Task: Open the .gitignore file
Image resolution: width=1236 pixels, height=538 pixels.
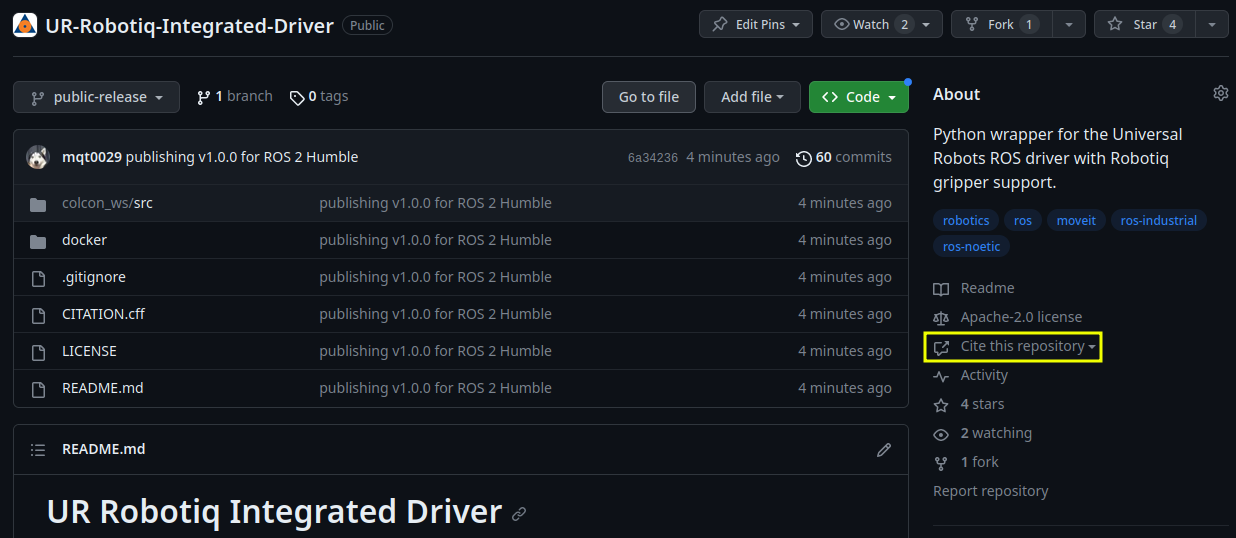Action: (x=94, y=277)
